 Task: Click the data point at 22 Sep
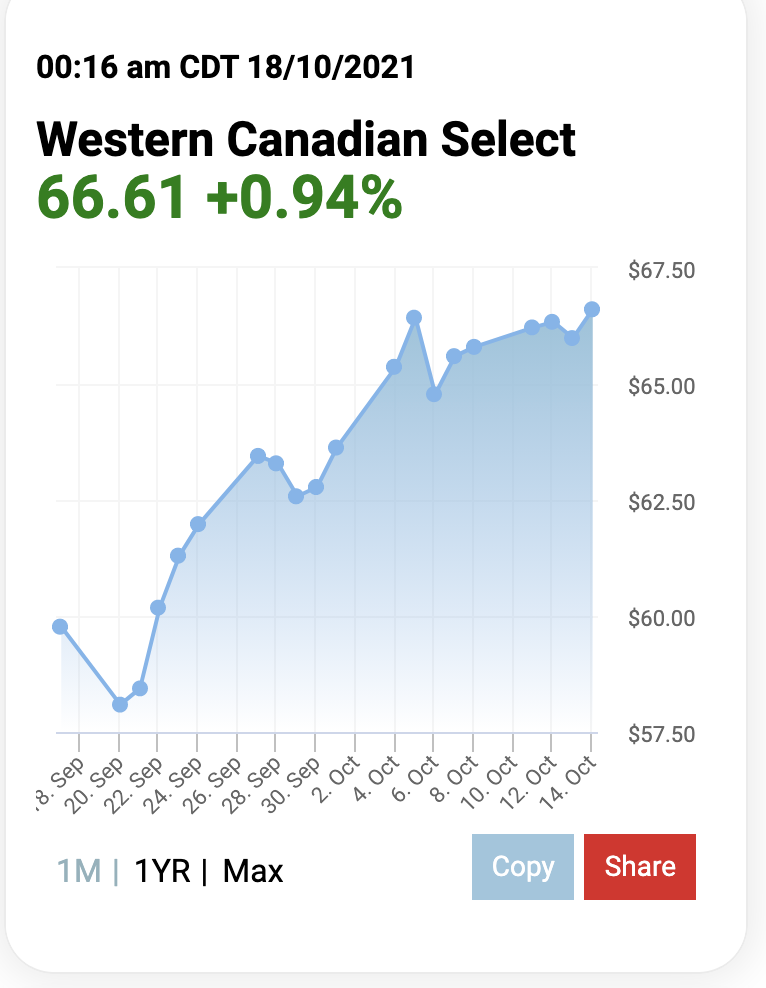[157, 607]
